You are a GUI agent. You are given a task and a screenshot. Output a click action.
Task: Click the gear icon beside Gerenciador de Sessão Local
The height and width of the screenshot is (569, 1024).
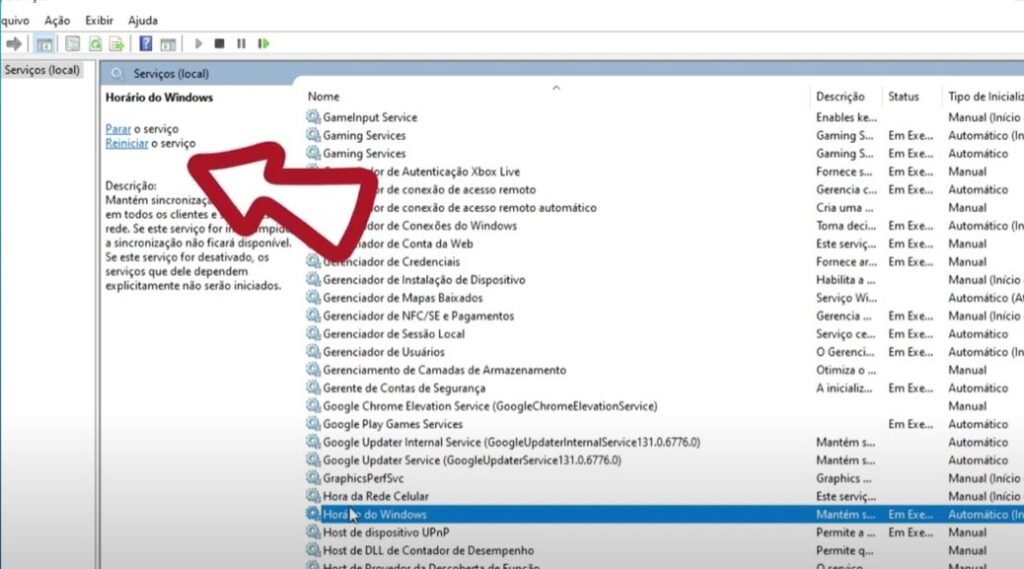(x=313, y=334)
